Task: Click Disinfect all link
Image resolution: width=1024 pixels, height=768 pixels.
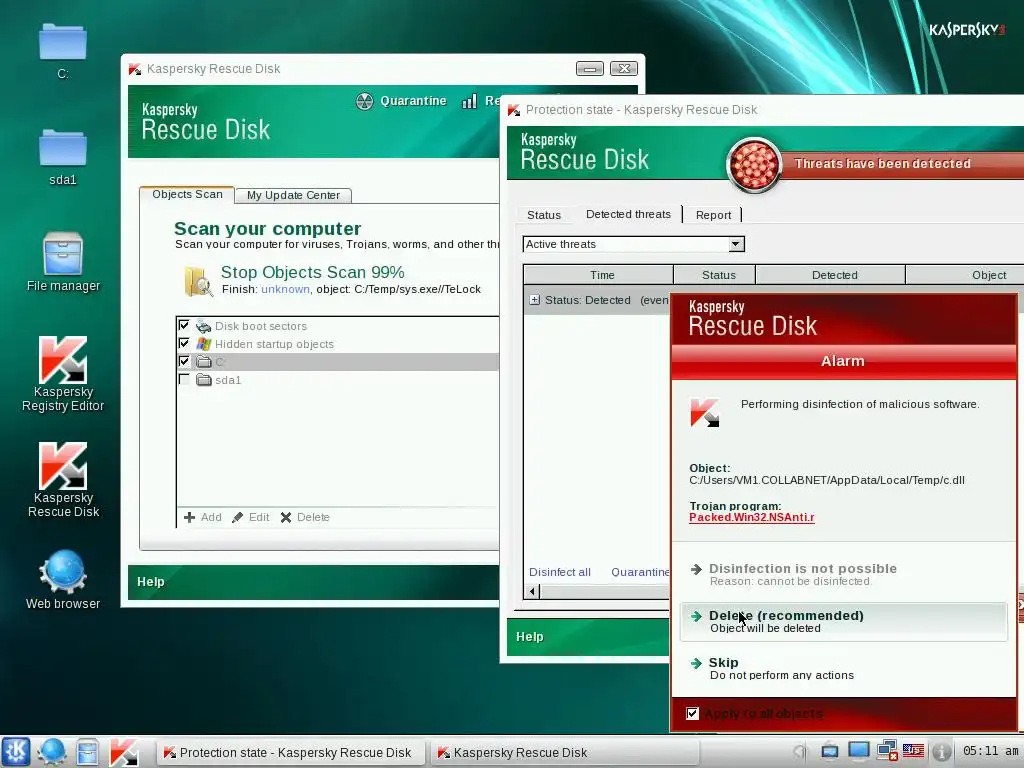Action: point(560,572)
